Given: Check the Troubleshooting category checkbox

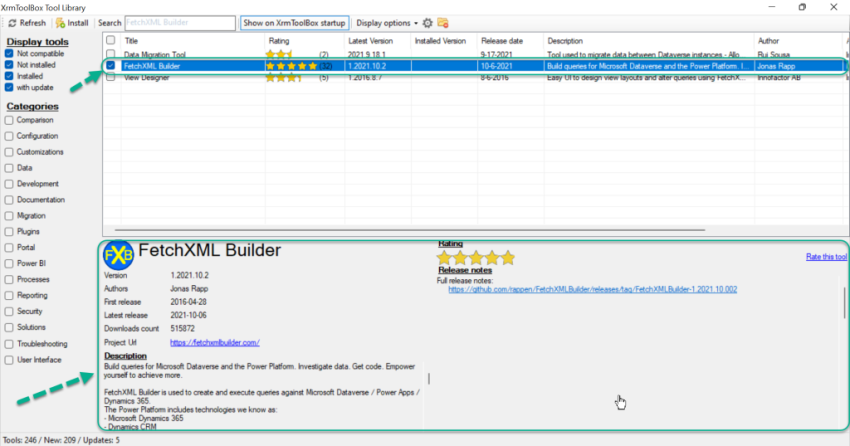Looking at the screenshot, I should [x=9, y=344].
